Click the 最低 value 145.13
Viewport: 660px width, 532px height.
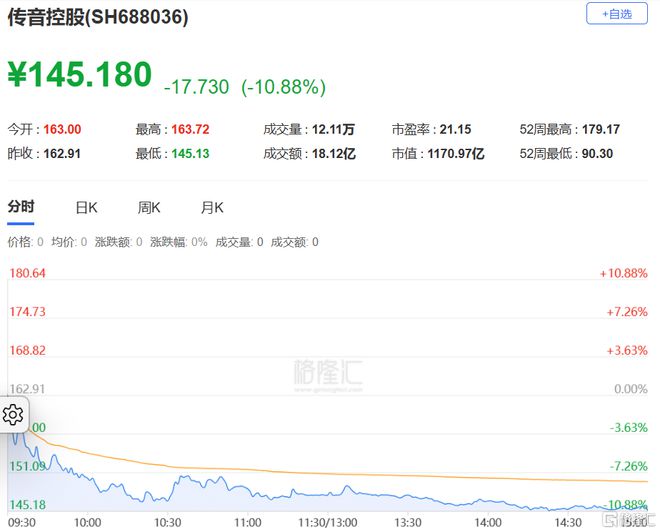[x=190, y=154]
